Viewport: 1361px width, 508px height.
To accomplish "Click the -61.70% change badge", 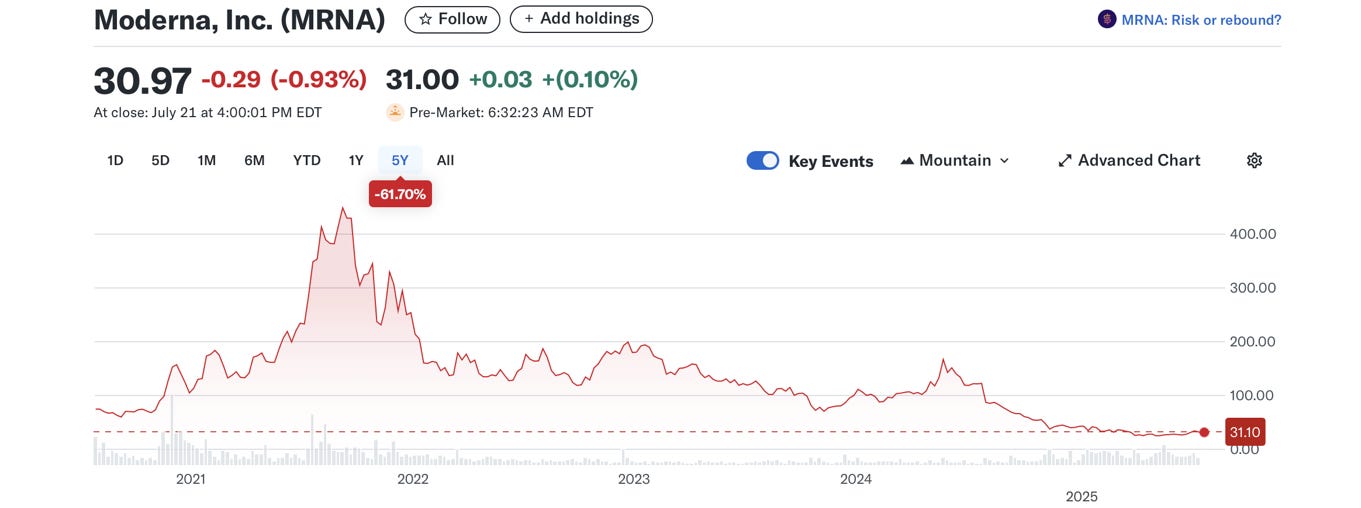I will [x=400, y=194].
